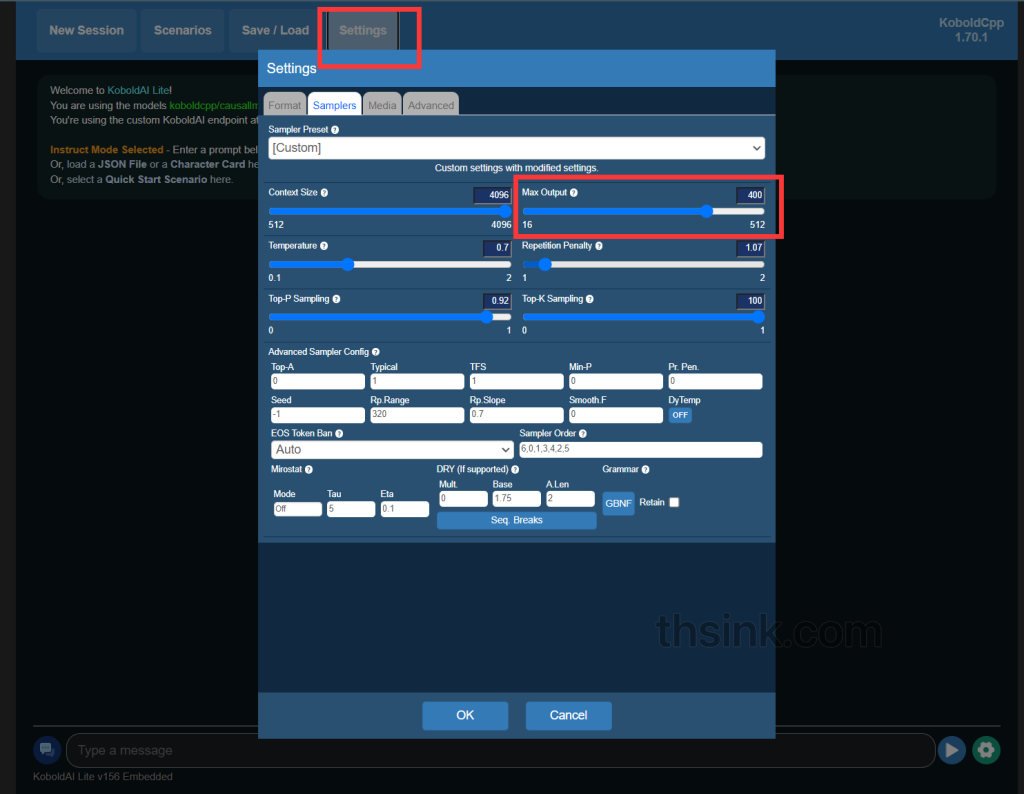Open the GBNF grammar button
The width and height of the screenshot is (1024, 794).
618,503
